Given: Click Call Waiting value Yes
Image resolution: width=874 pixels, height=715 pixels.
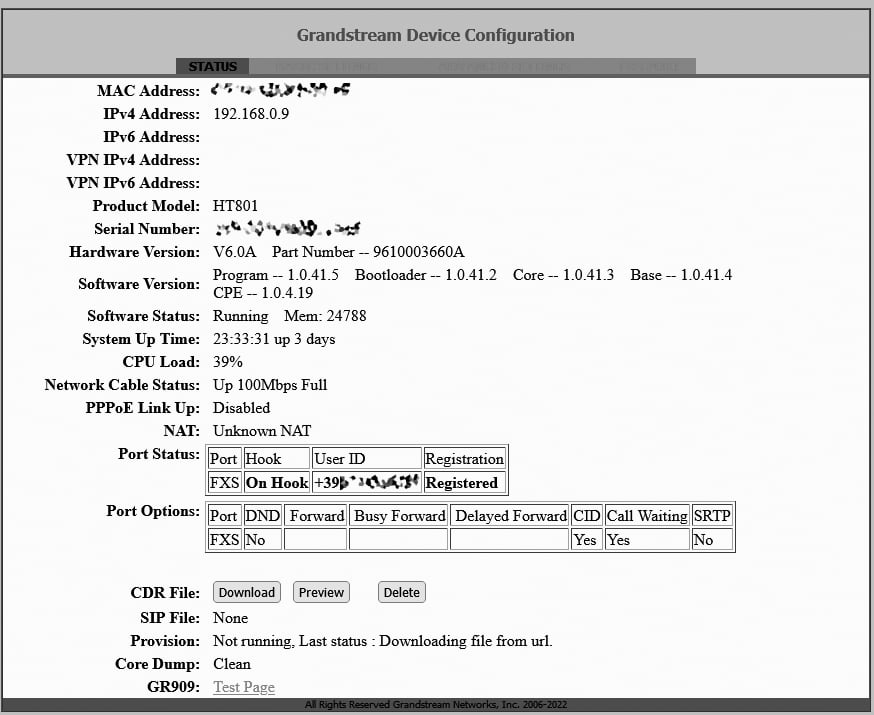Looking at the screenshot, I should click(647, 539).
